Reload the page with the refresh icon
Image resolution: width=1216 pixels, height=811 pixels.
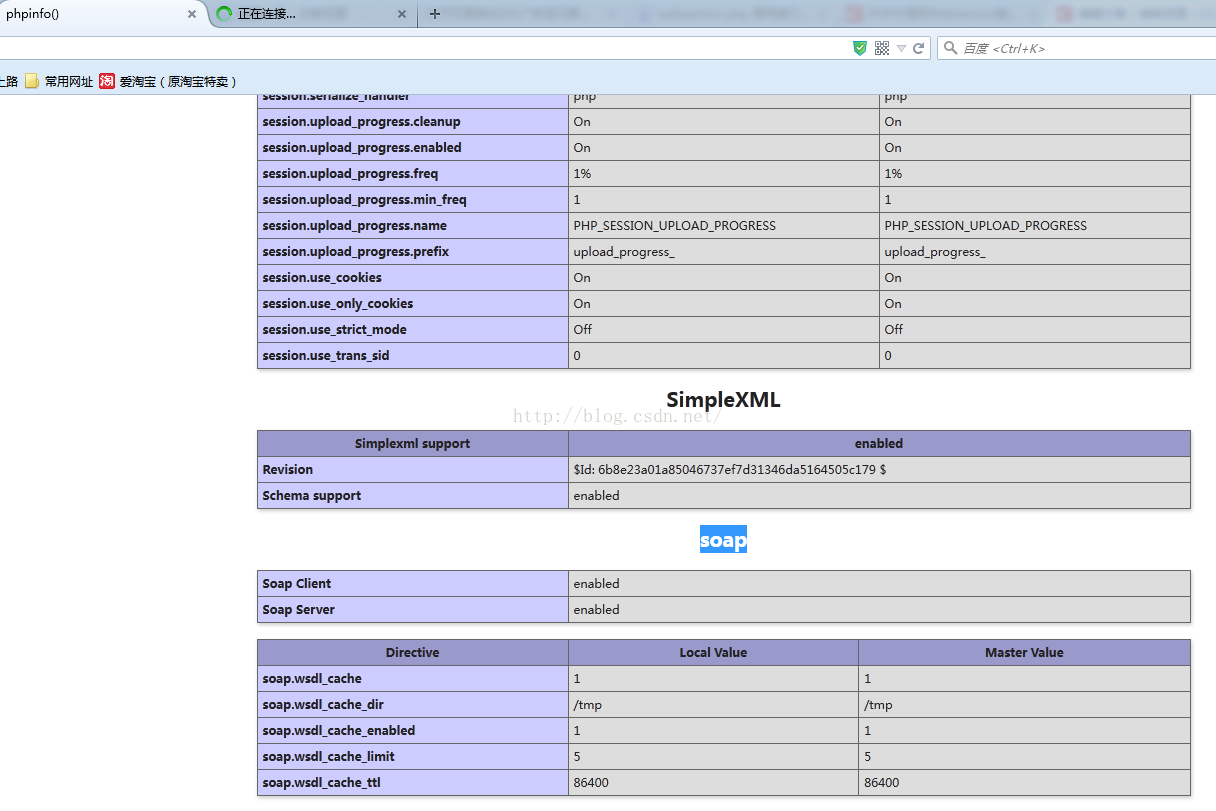918,48
